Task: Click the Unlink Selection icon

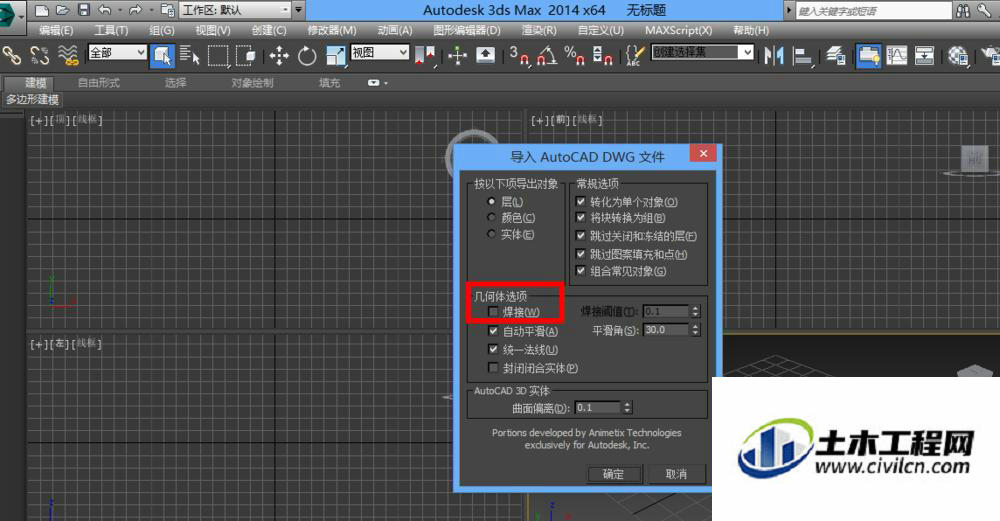Action: coord(40,55)
